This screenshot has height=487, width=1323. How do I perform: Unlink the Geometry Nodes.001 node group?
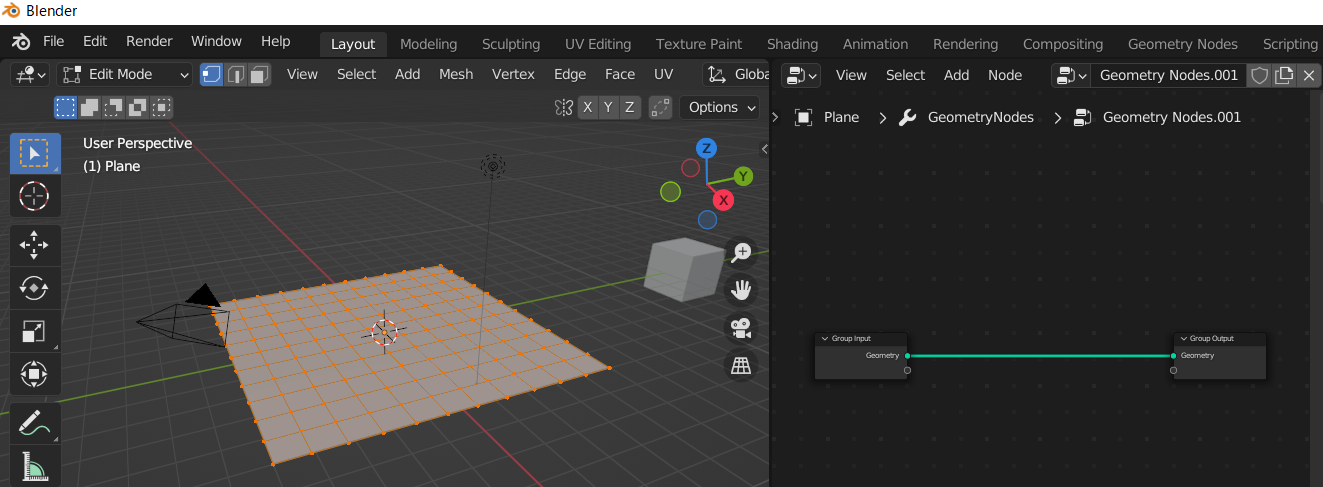(1308, 75)
